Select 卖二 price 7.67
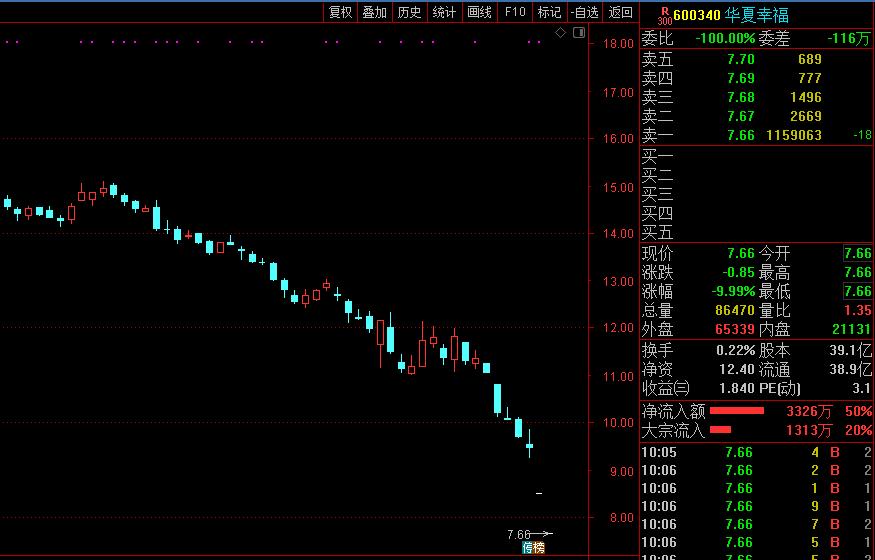This screenshot has width=875, height=560. point(741,116)
